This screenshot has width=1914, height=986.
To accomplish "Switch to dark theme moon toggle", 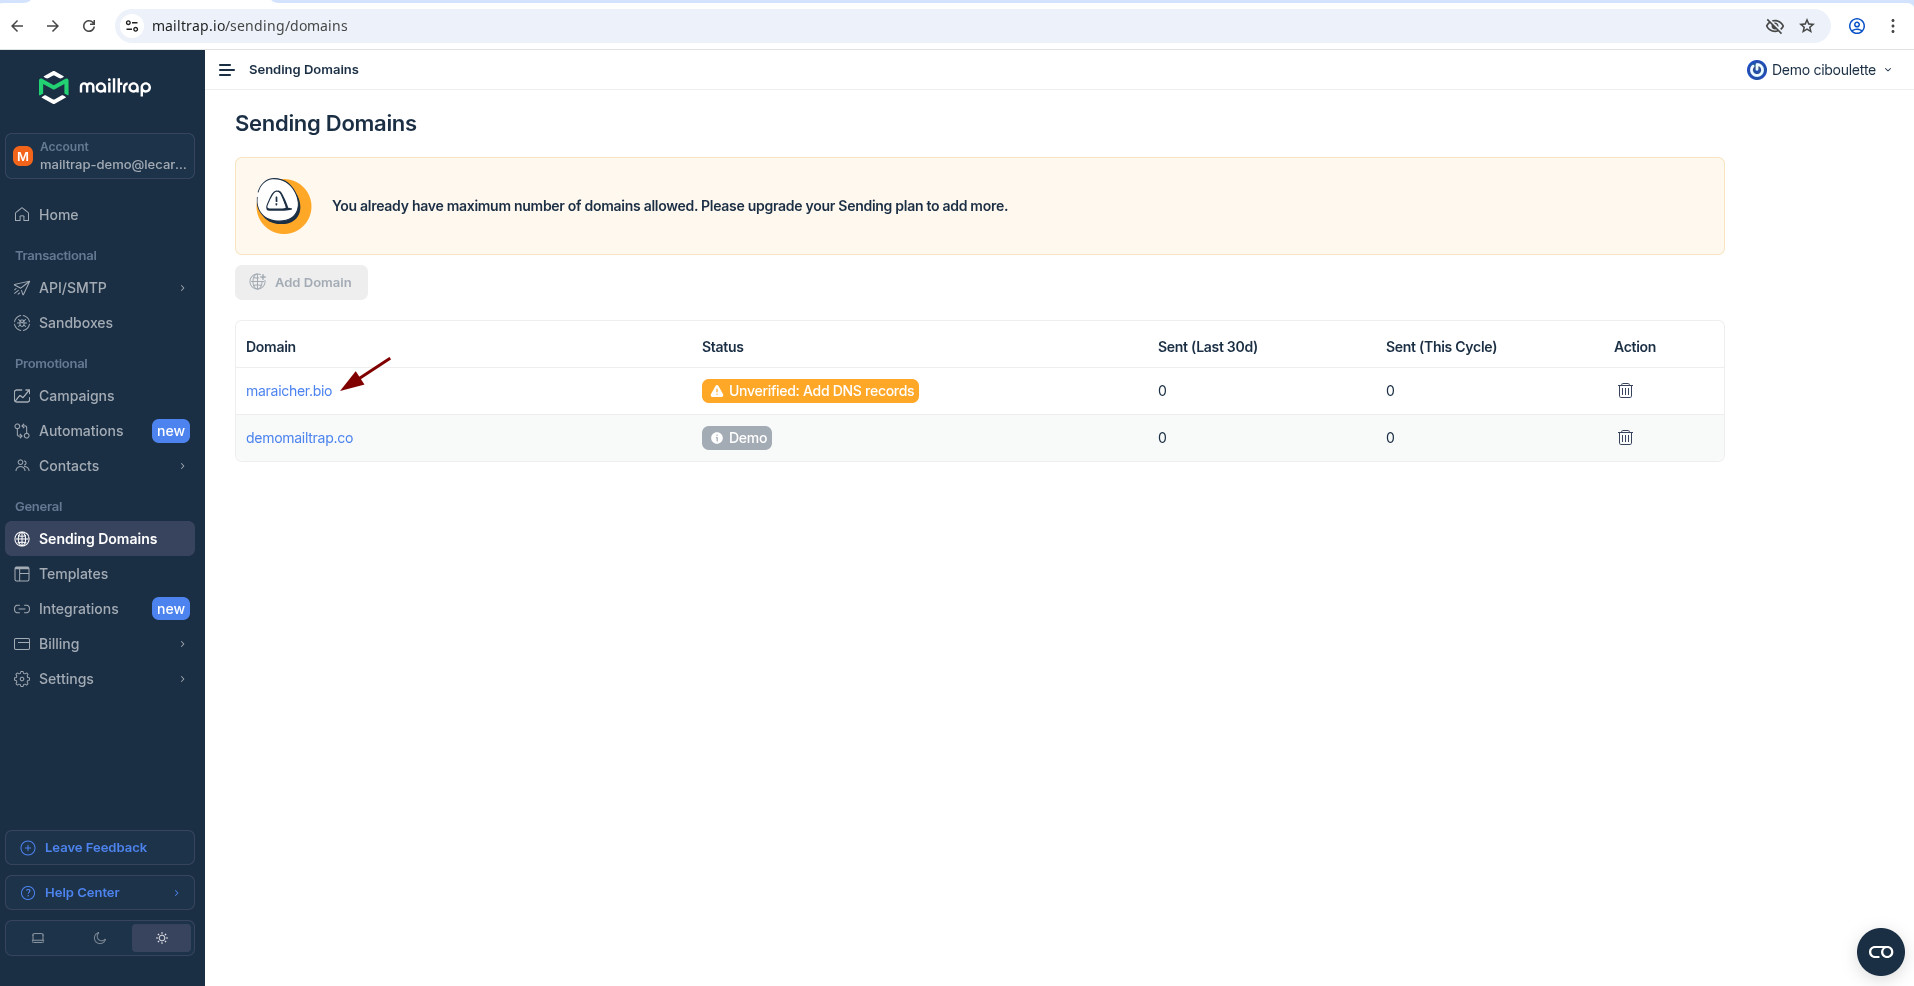I will click(x=100, y=938).
